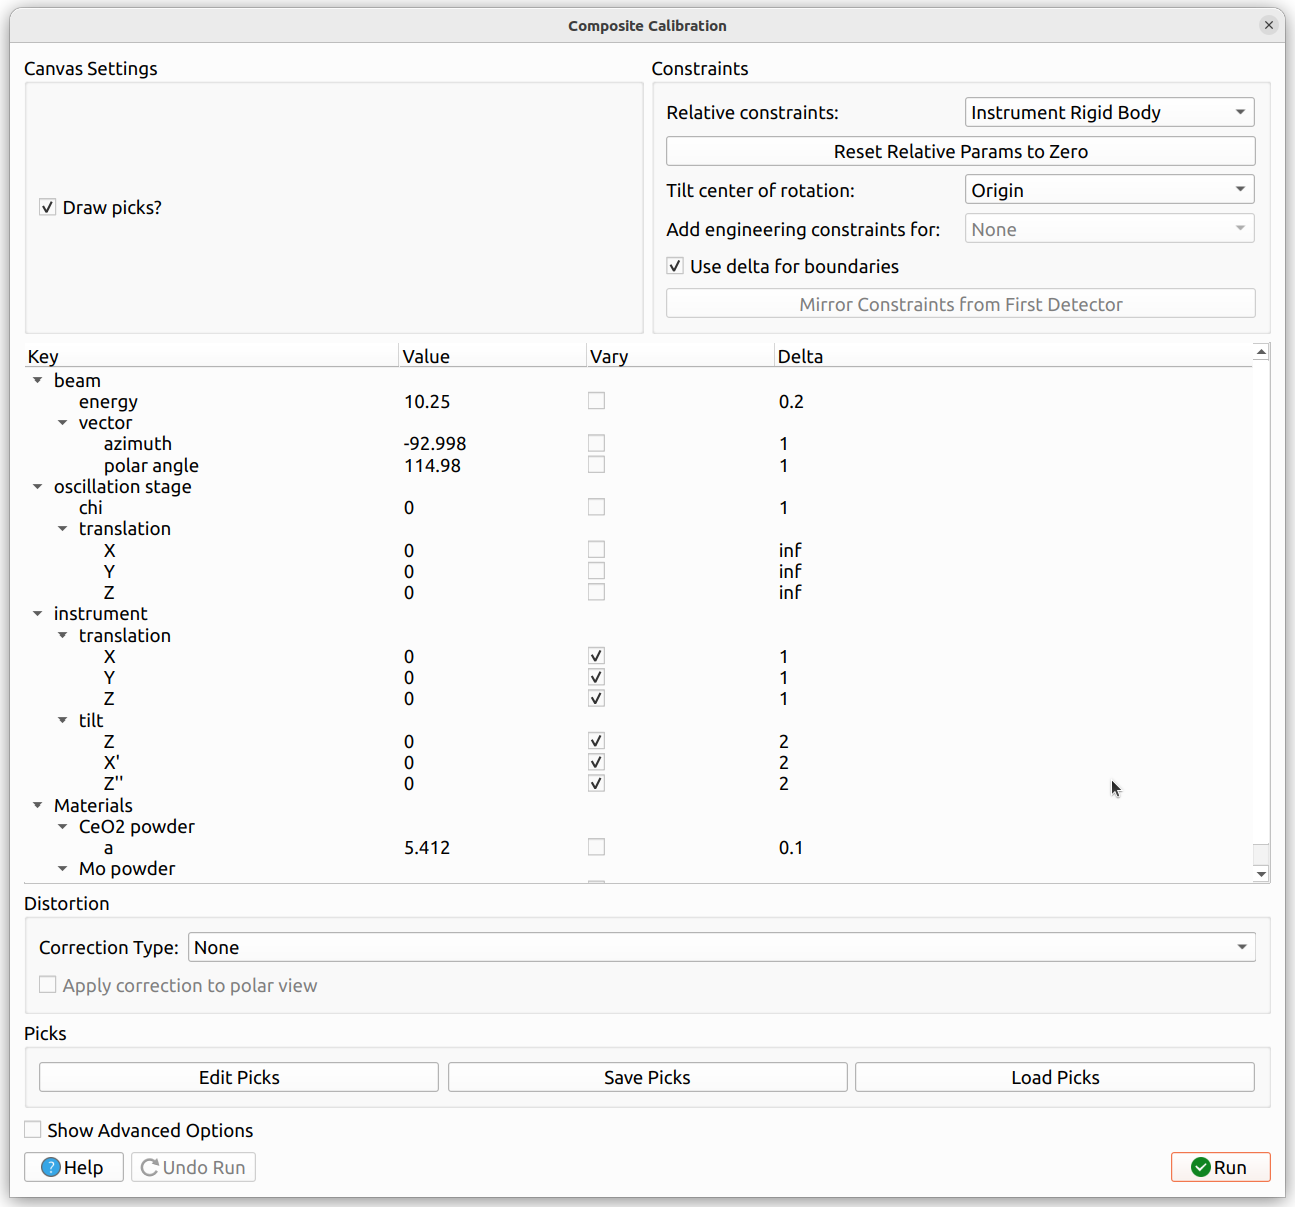Check the Vary box for chi

point(596,507)
